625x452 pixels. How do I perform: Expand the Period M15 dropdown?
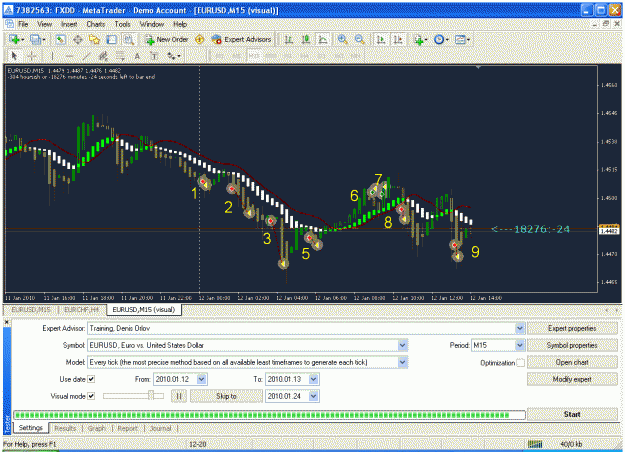520,345
